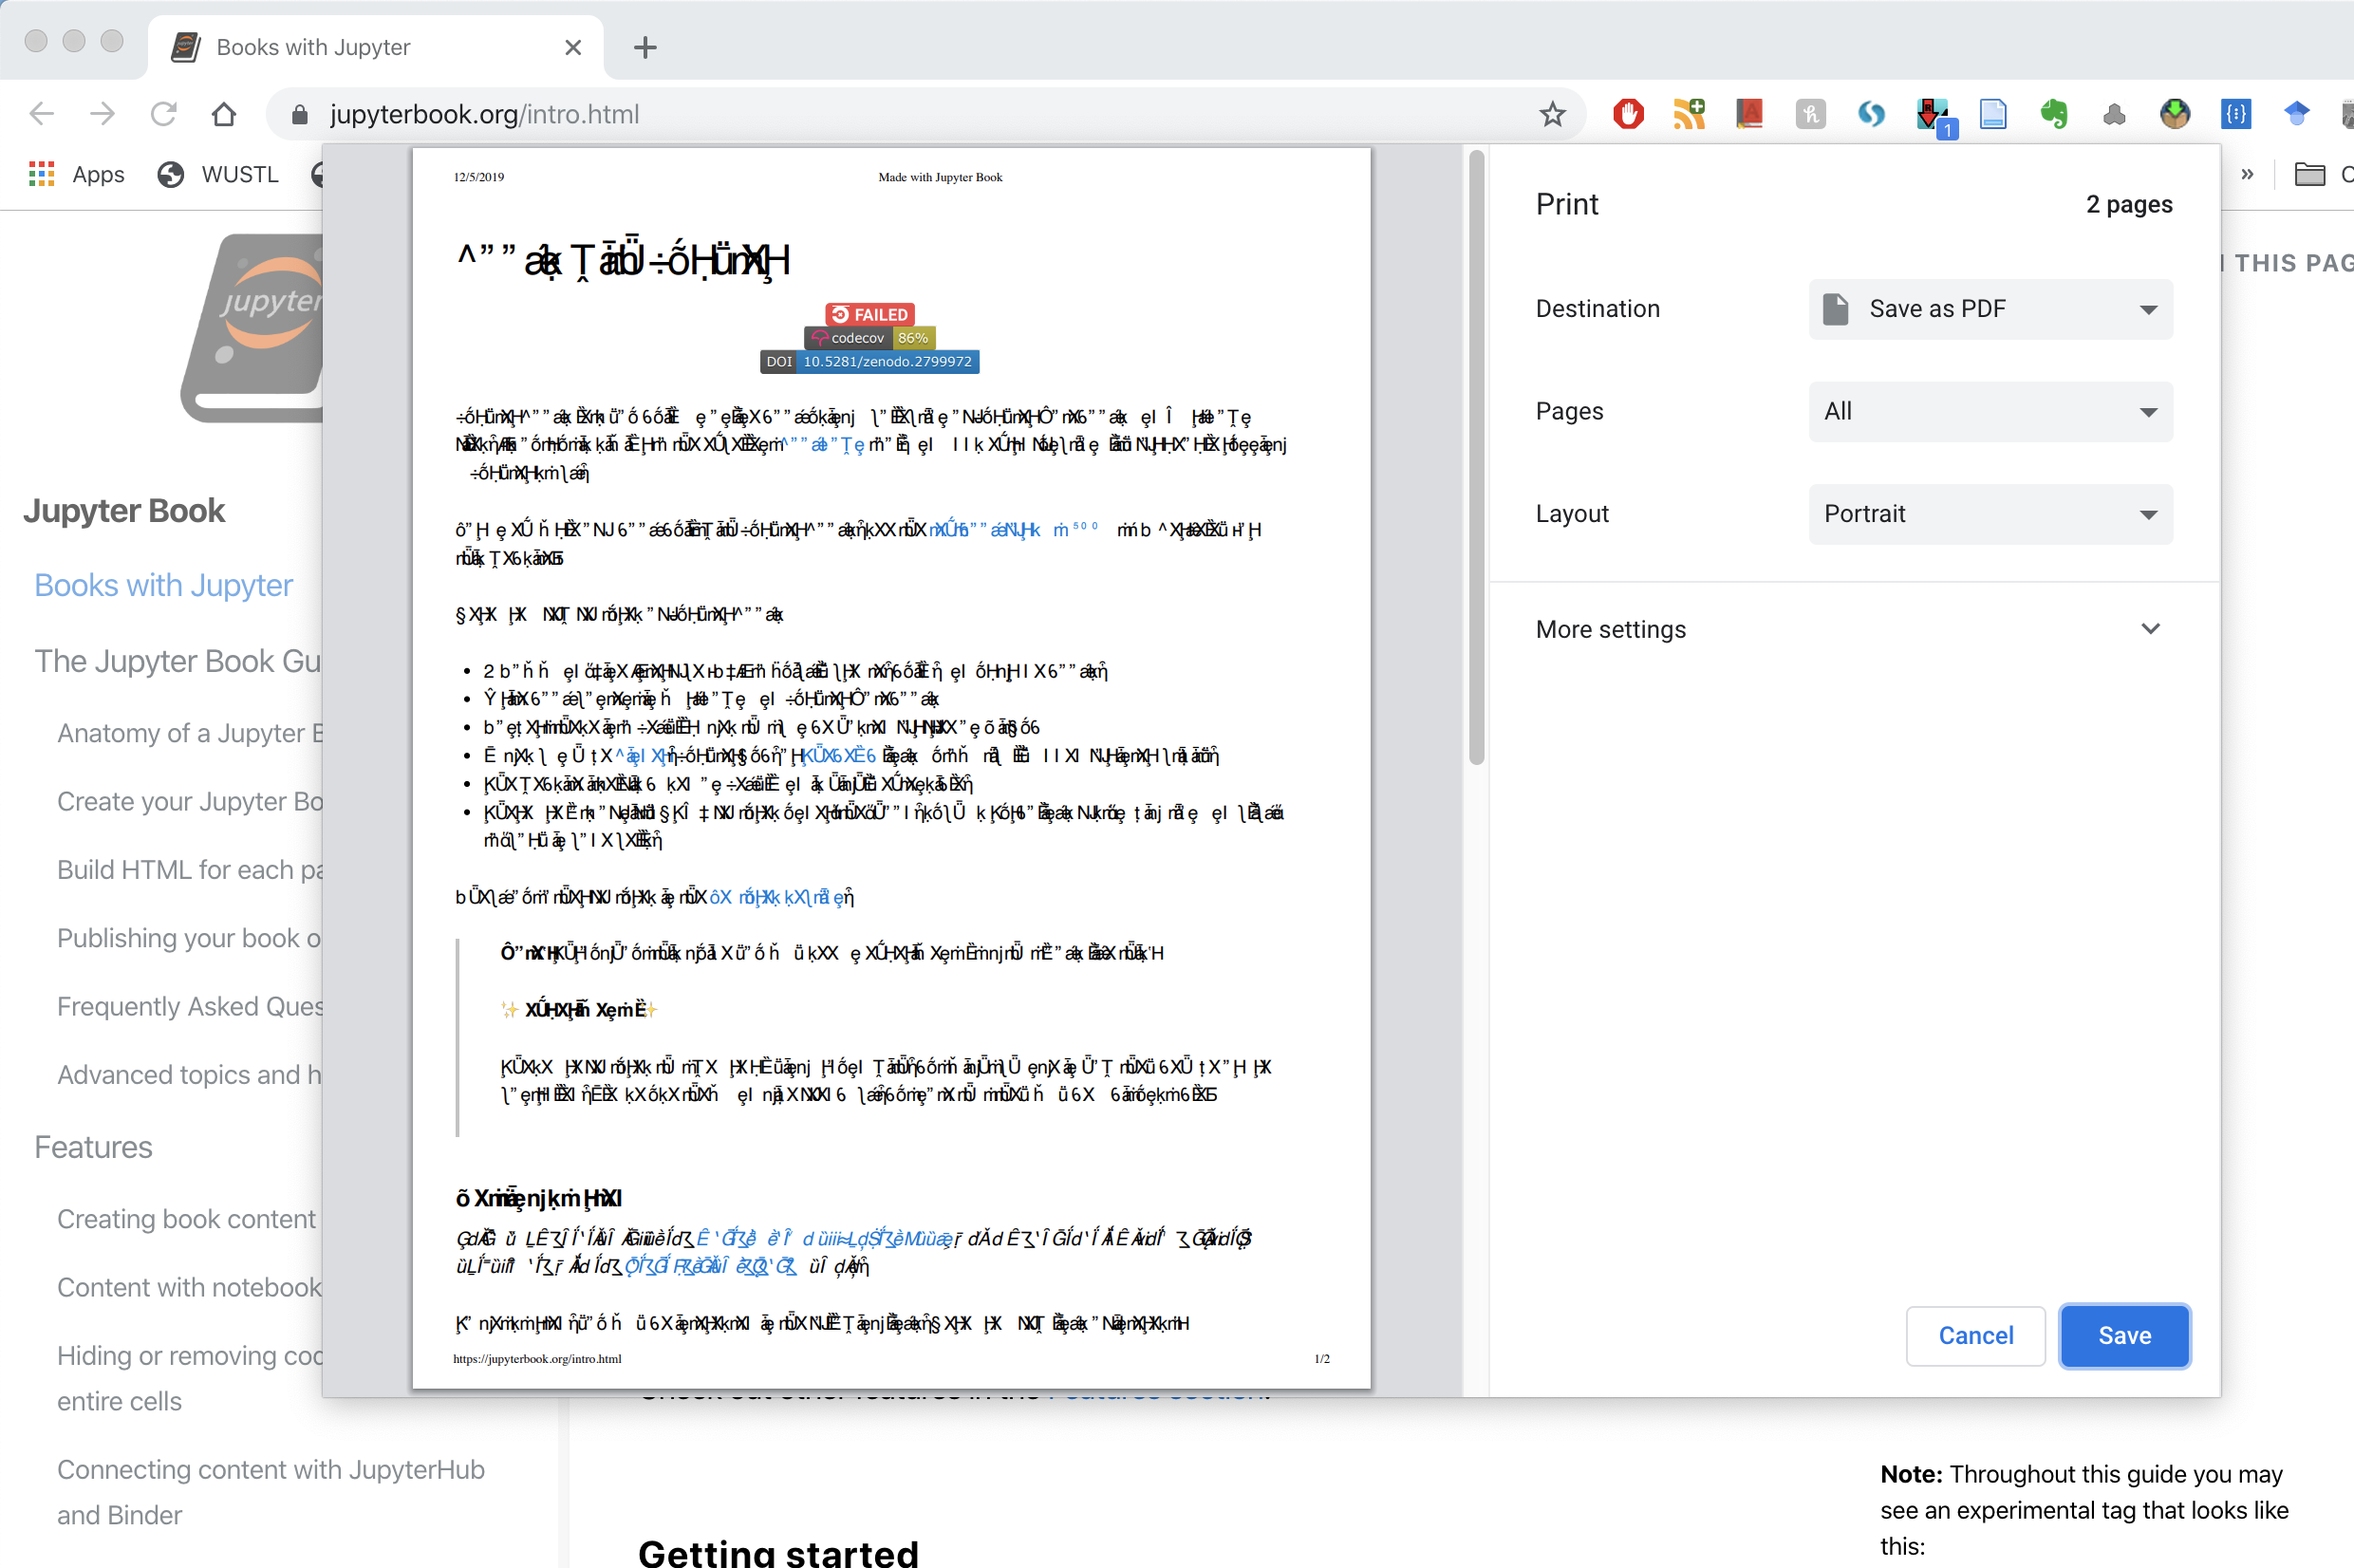Click the Save button
2354x1568 pixels.
click(x=2124, y=1335)
